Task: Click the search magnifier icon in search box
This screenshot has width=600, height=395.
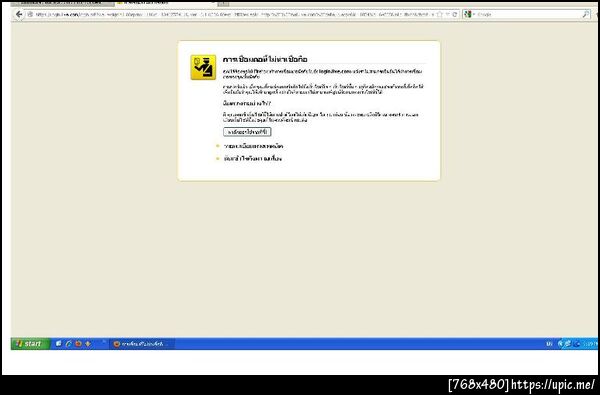Action: (586, 14)
